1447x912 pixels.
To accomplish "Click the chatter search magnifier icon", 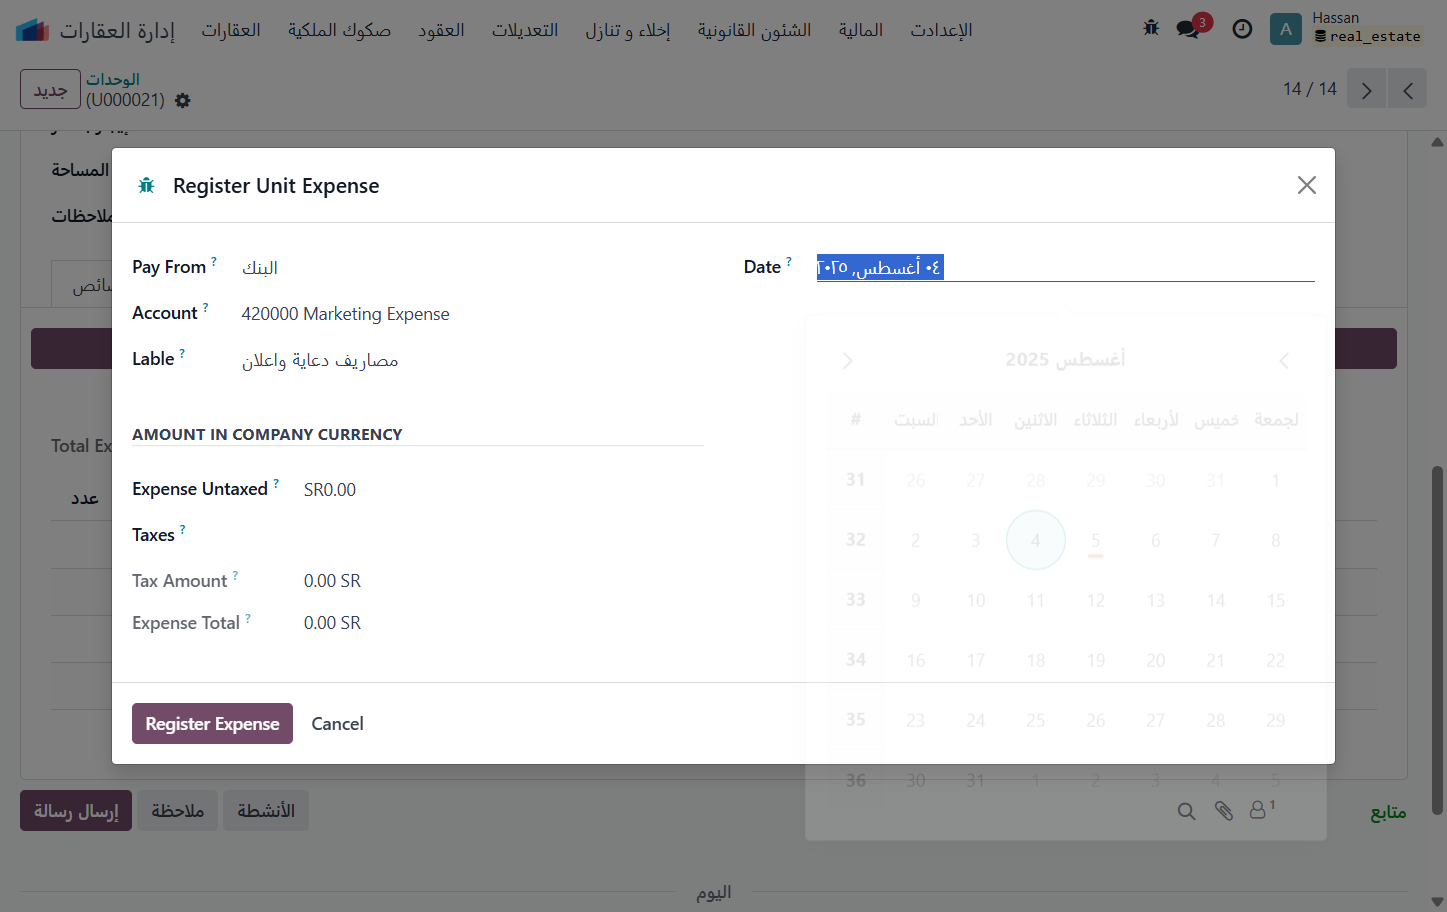I will pyautogui.click(x=1186, y=811).
